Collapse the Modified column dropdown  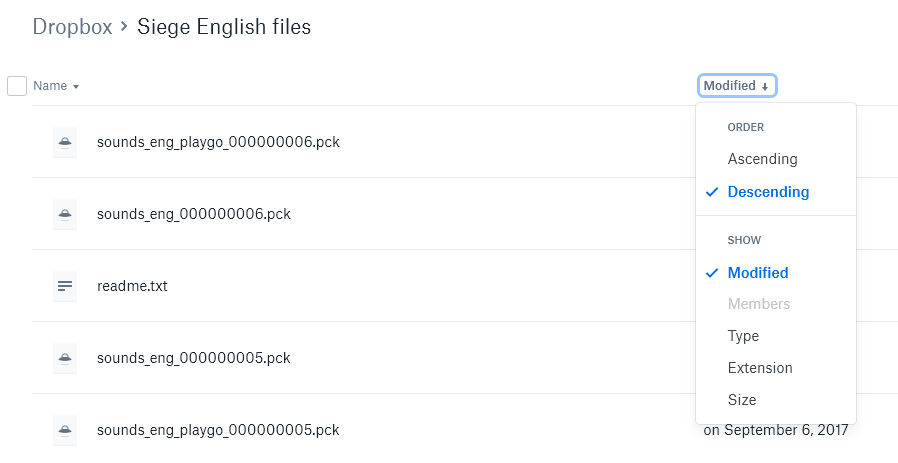pos(737,86)
